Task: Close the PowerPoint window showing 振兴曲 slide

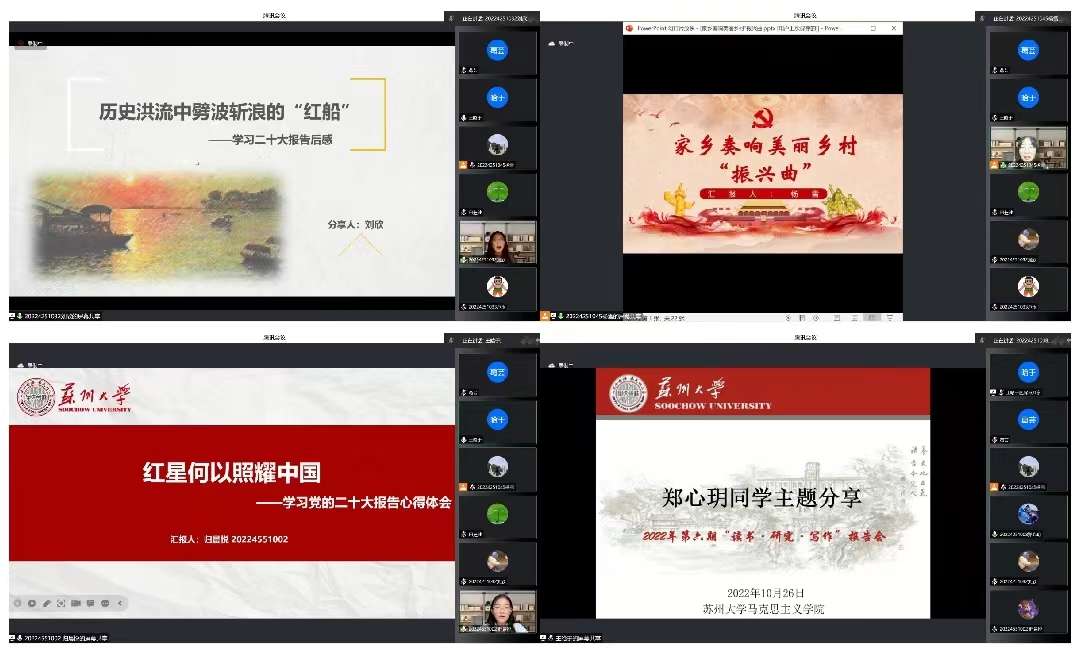Action: pyautogui.click(x=893, y=29)
